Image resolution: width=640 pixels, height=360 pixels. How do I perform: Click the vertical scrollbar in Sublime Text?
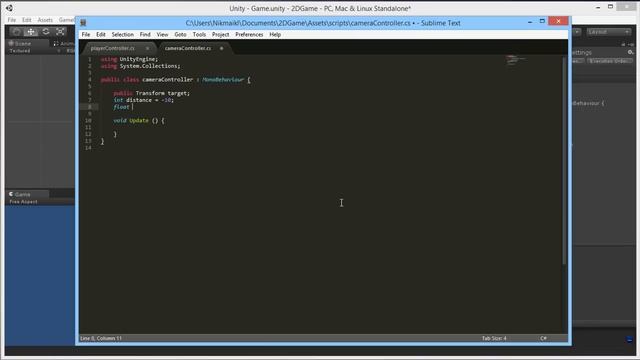564,160
